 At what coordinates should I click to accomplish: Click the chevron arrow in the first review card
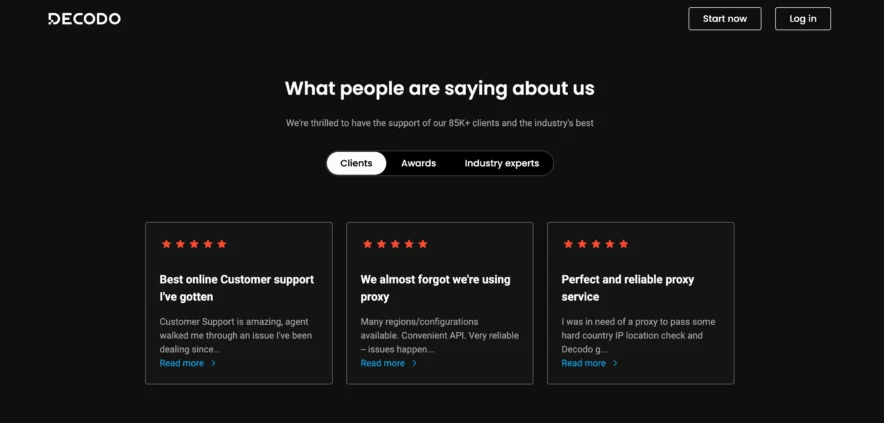click(213, 363)
